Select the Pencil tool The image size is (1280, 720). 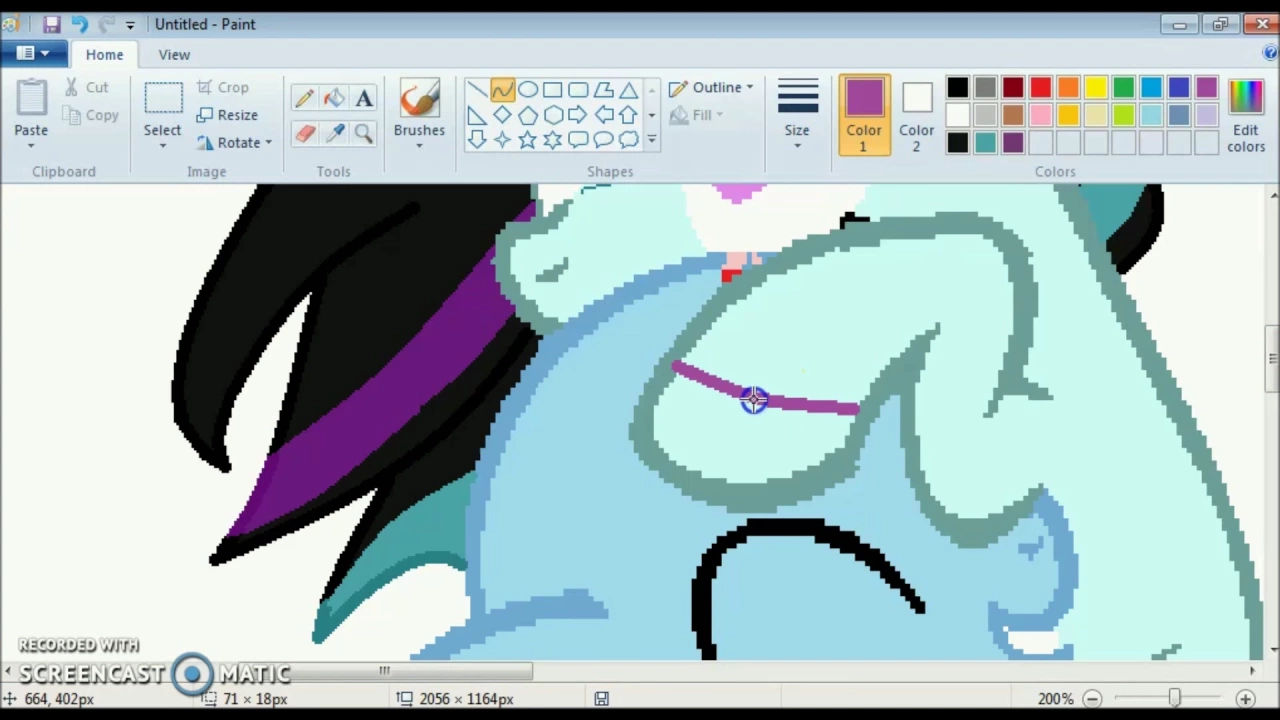pyautogui.click(x=305, y=98)
